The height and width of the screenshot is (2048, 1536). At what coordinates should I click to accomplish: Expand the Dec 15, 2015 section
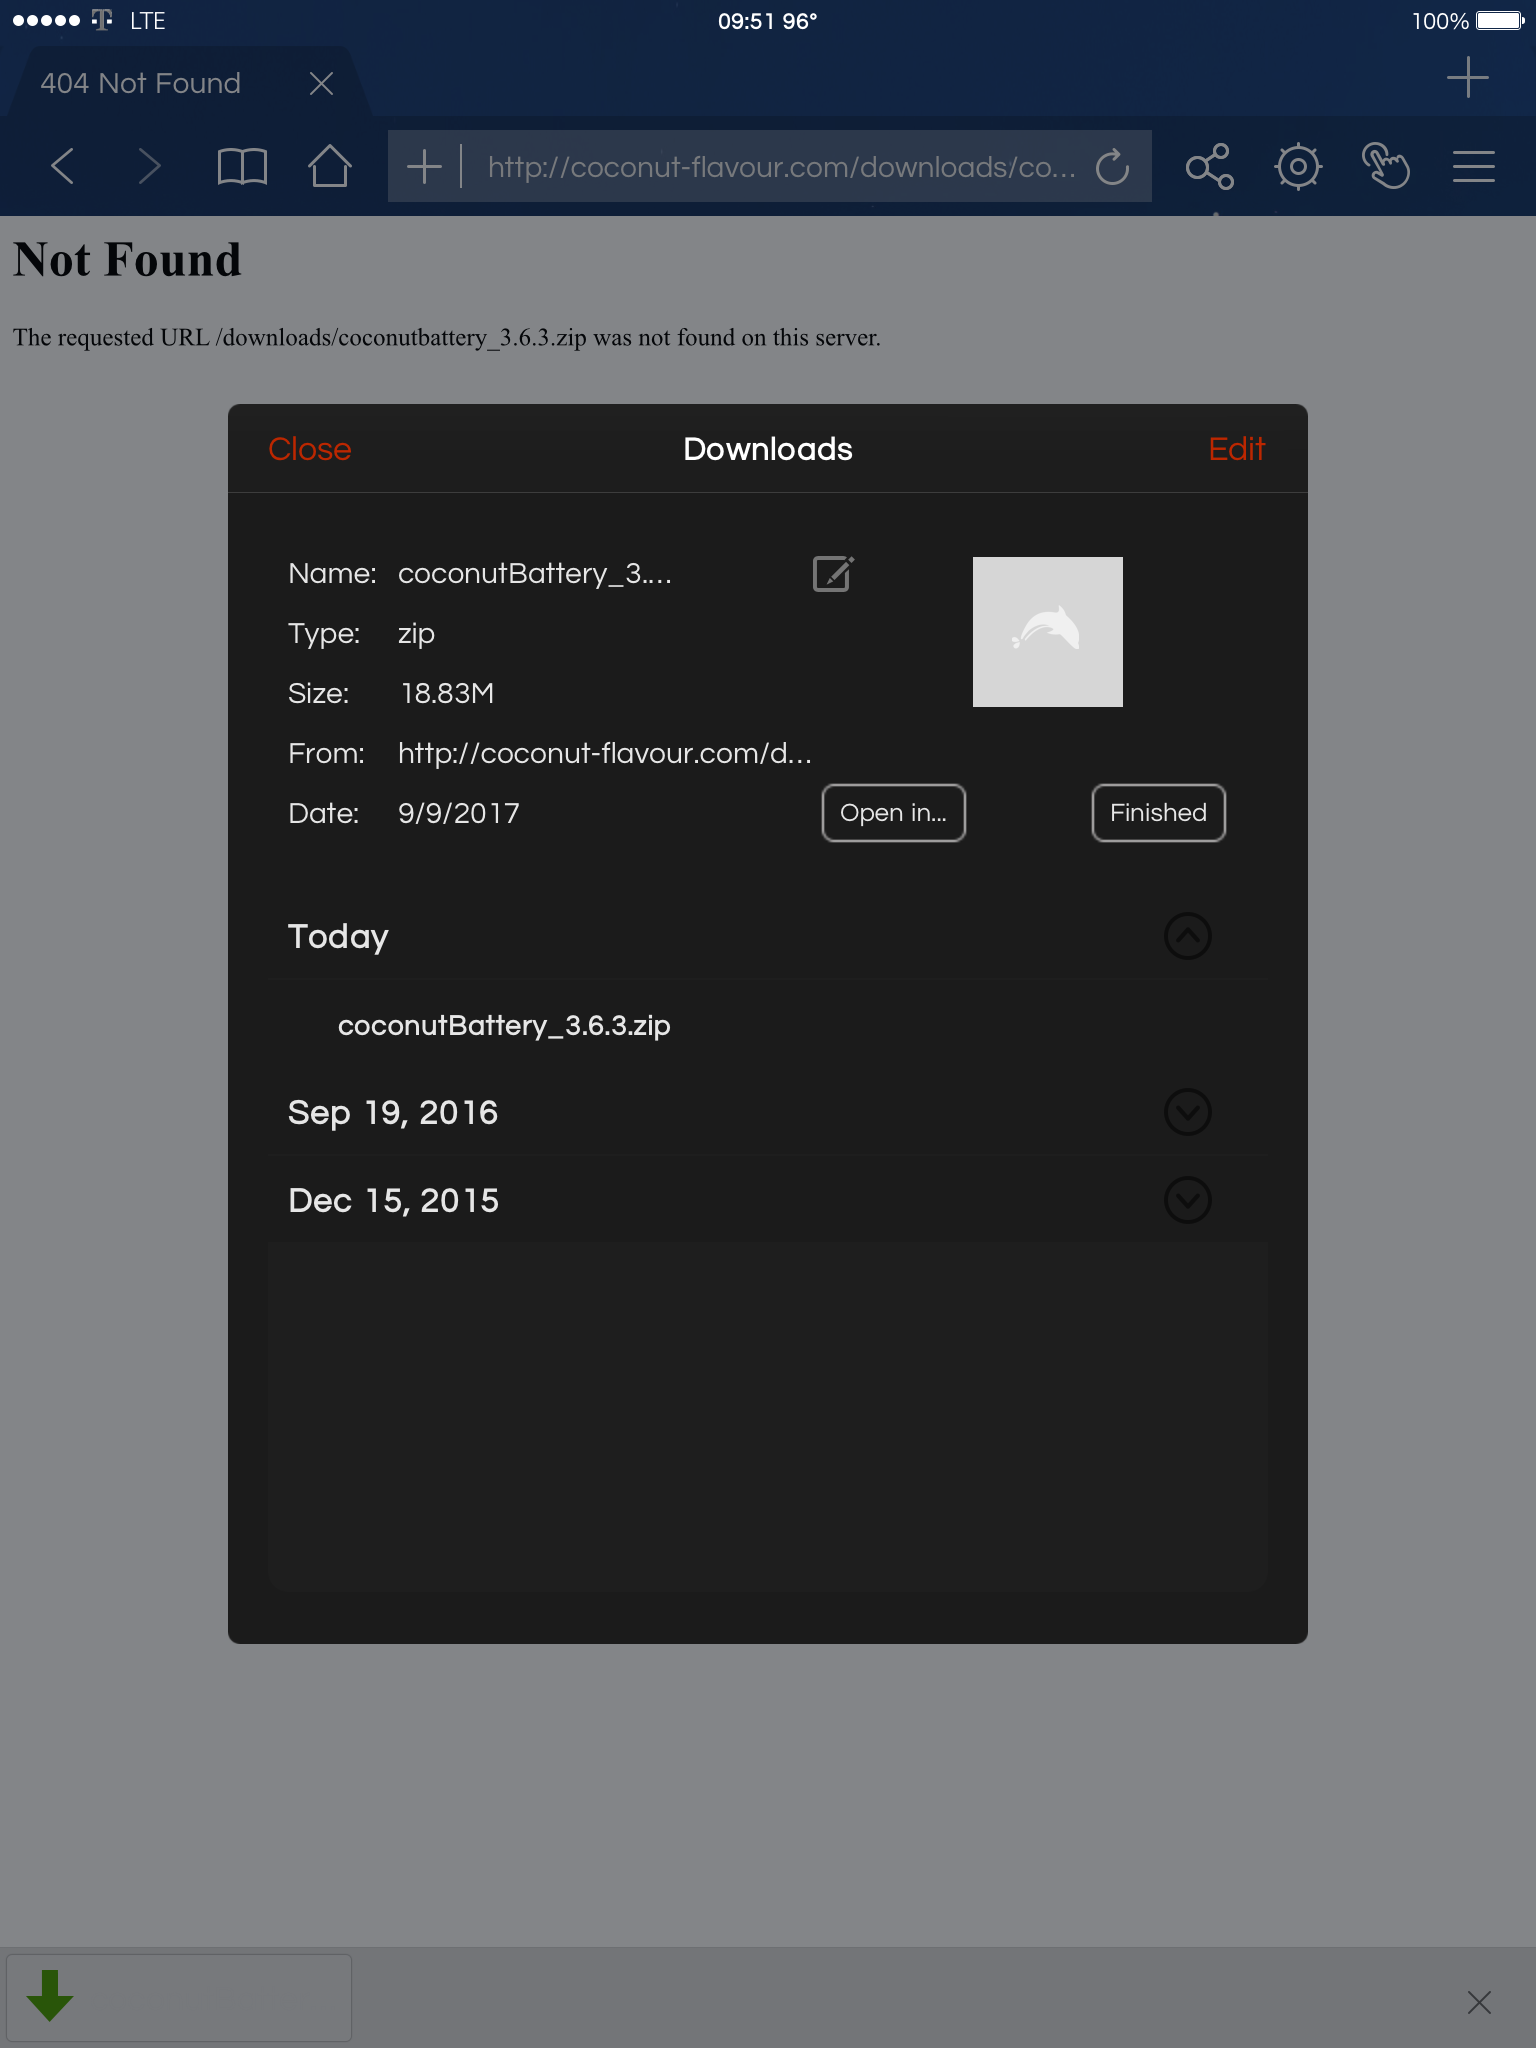coord(1188,1200)
